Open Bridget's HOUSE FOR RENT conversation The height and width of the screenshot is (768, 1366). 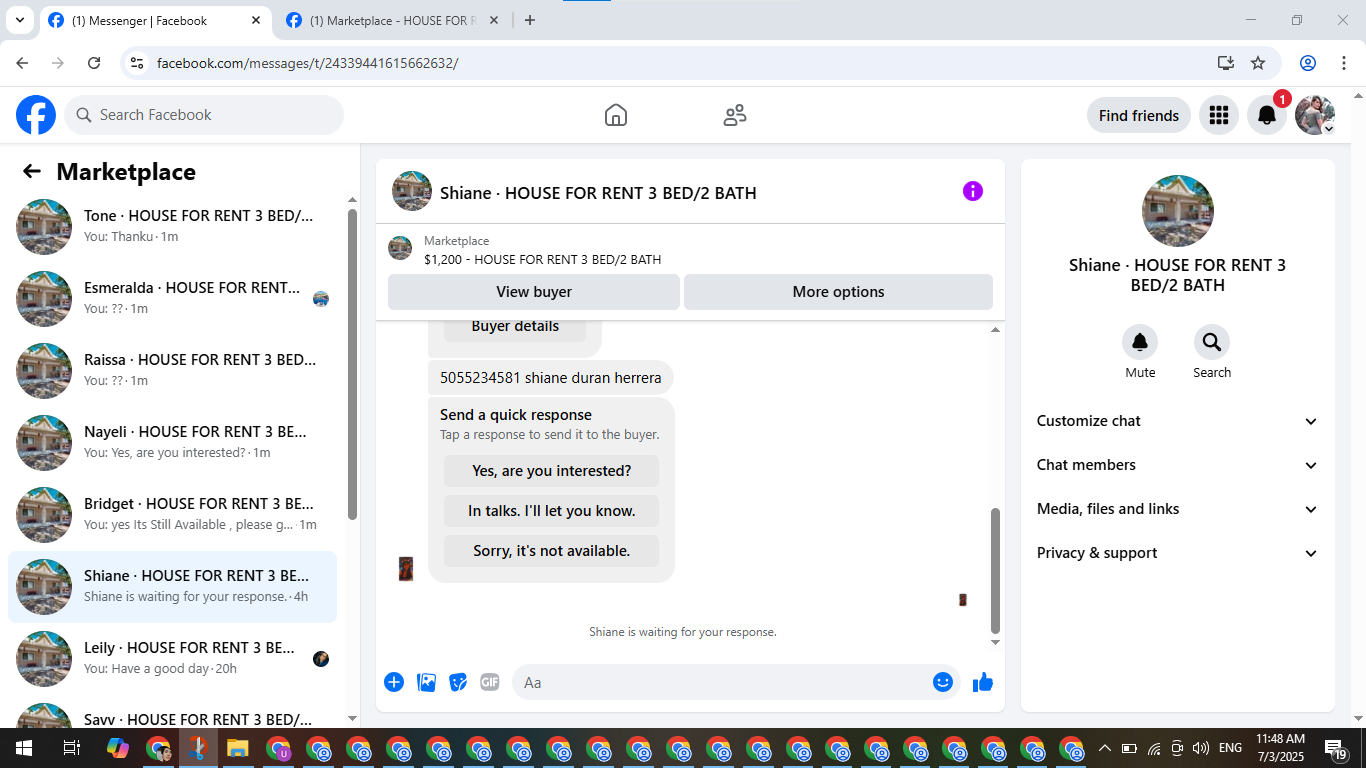[172, 515]
